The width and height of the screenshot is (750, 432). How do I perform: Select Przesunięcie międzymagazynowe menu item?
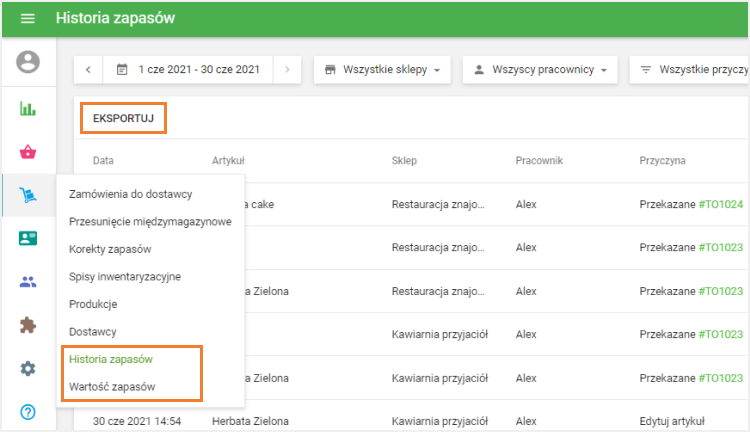tap(150, 222)
